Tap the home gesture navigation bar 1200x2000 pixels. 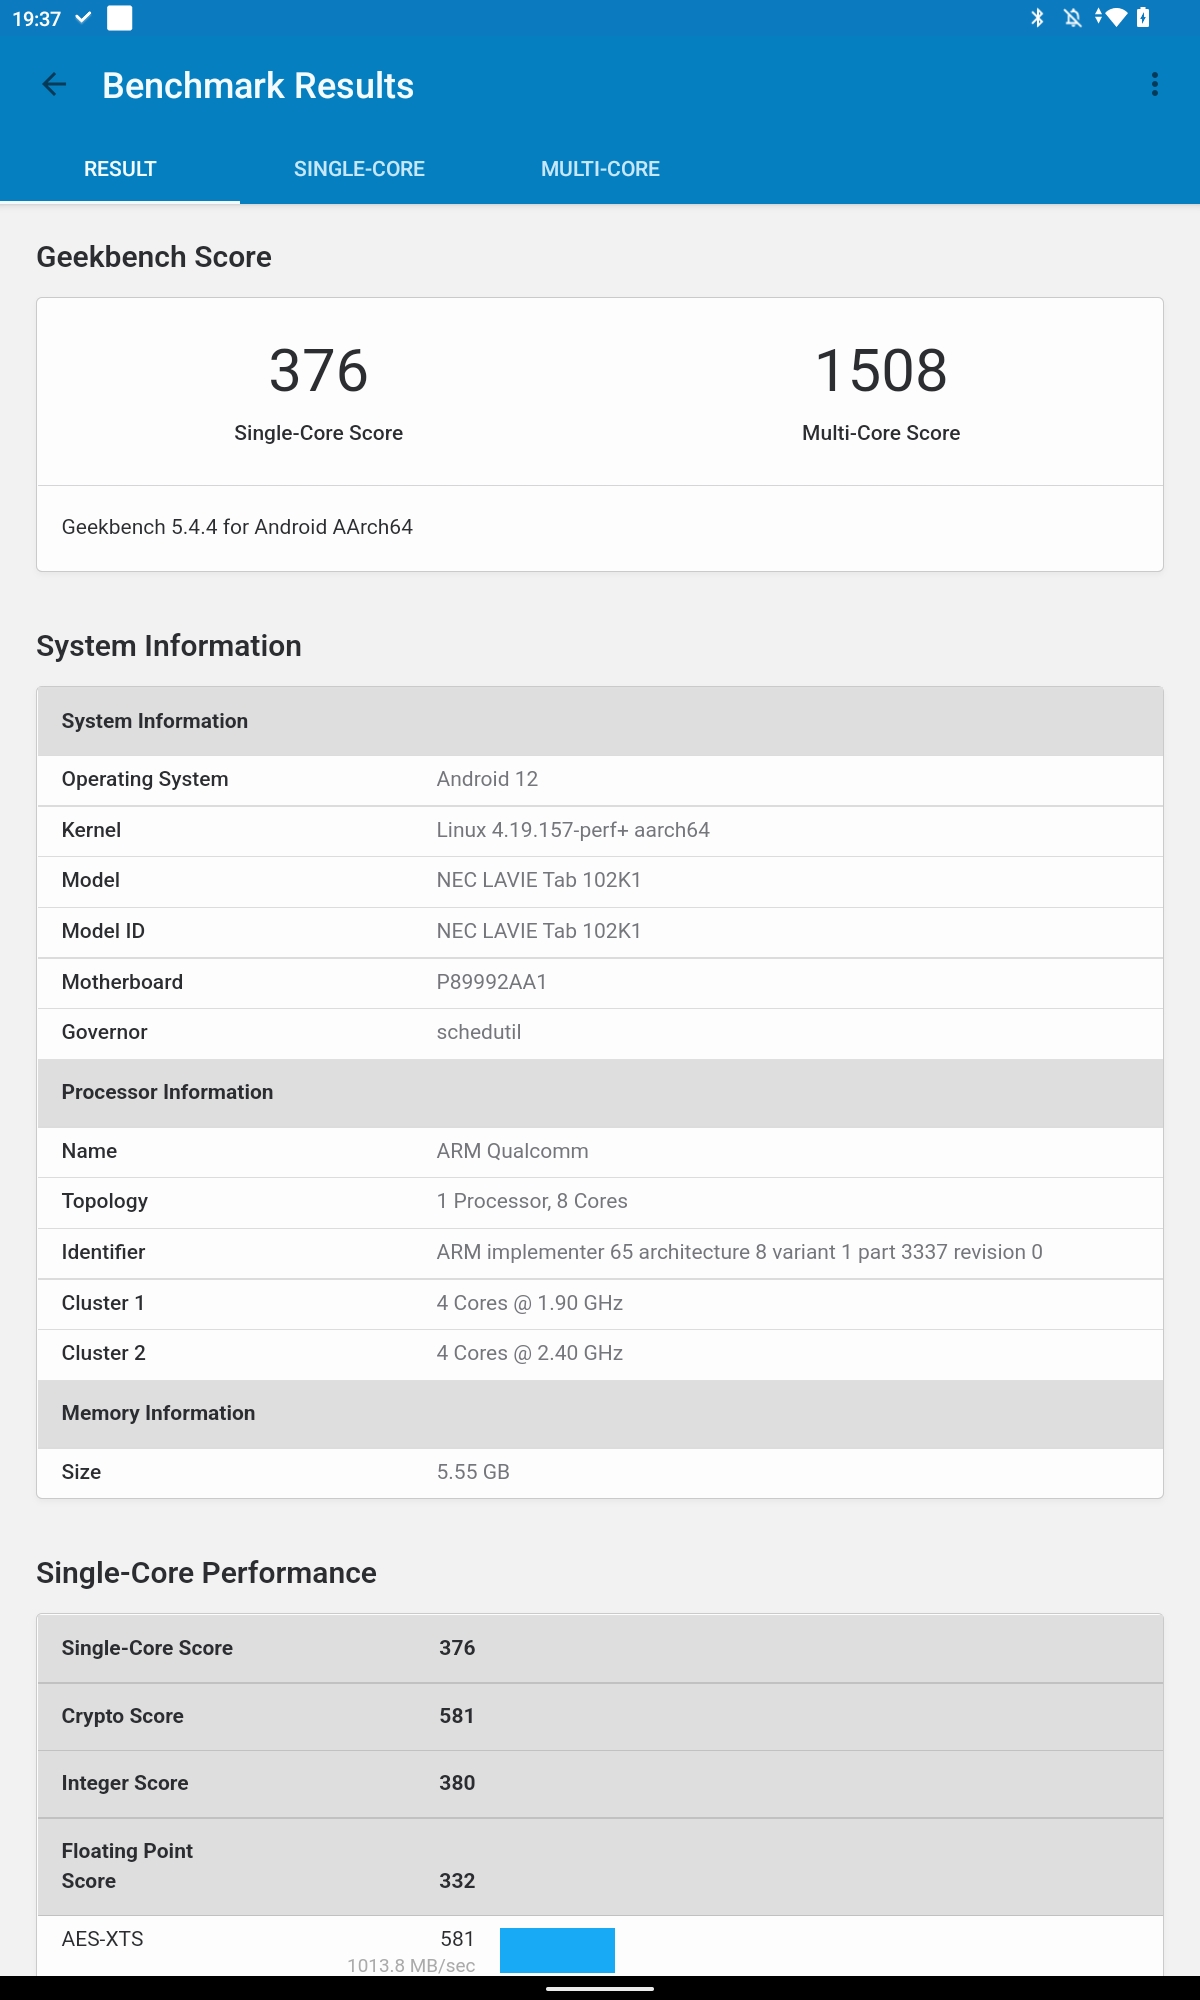tap(600, 1989)
